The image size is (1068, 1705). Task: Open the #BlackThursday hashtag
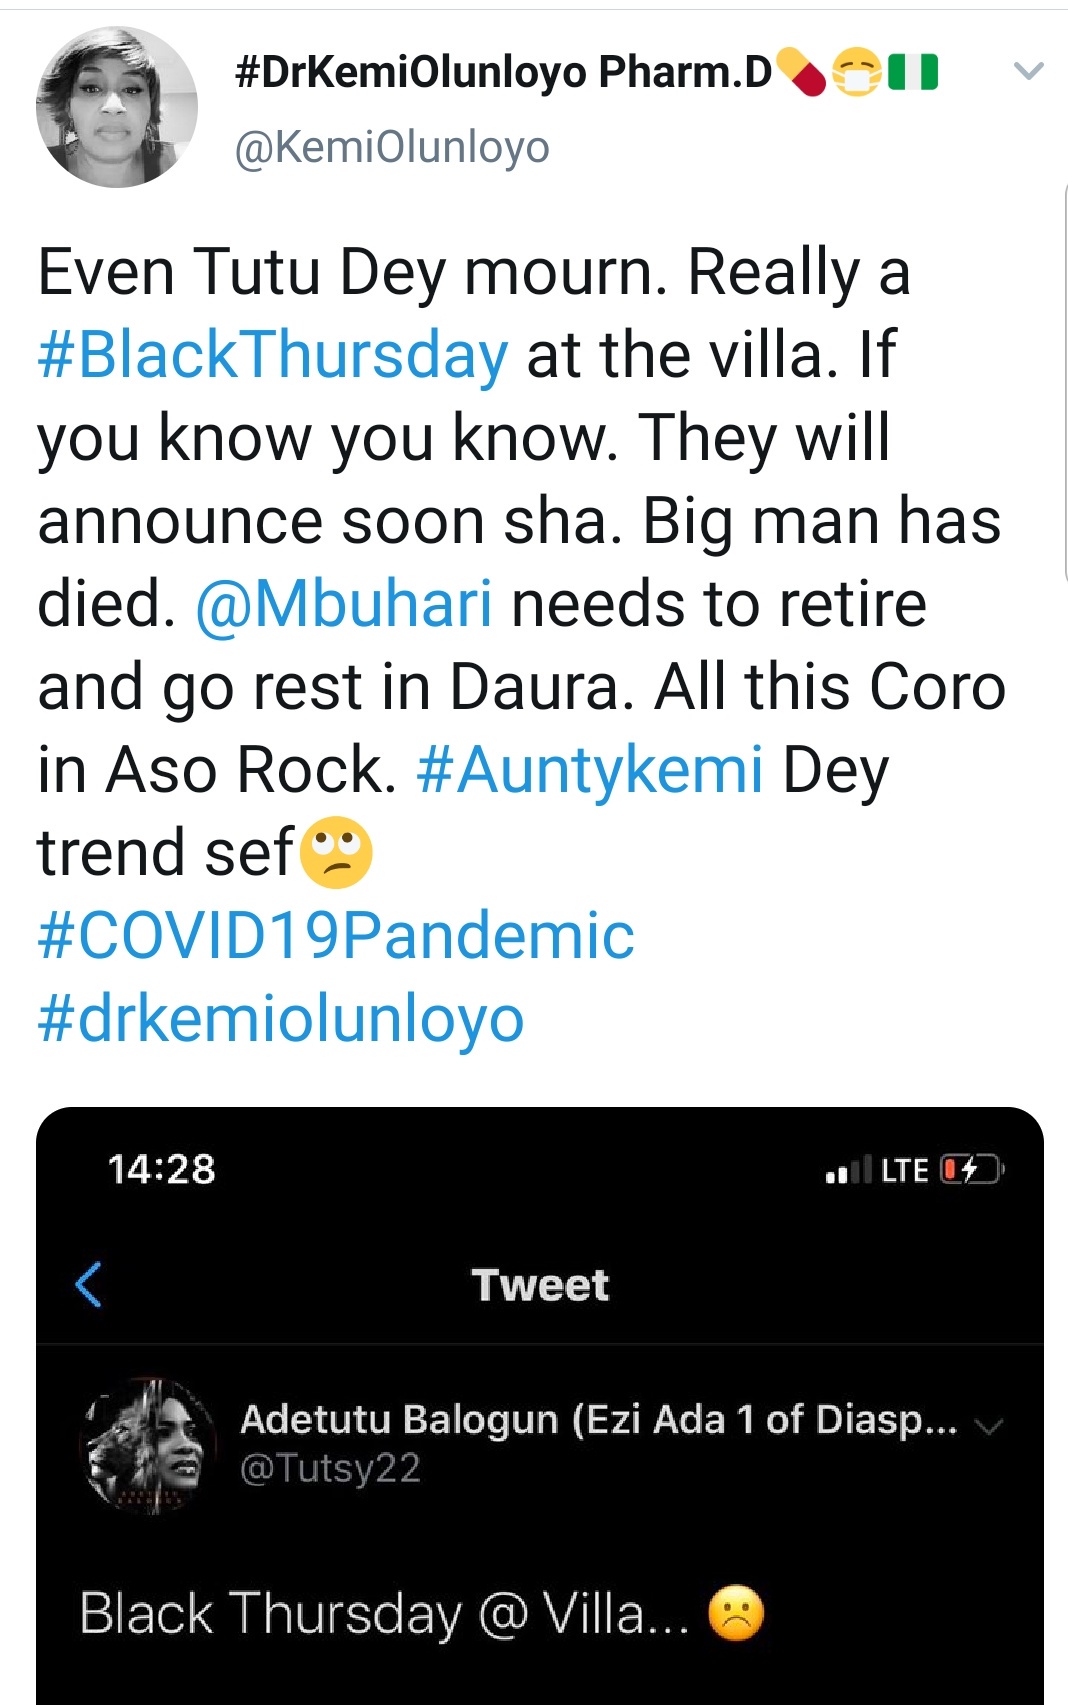point(273,355)
